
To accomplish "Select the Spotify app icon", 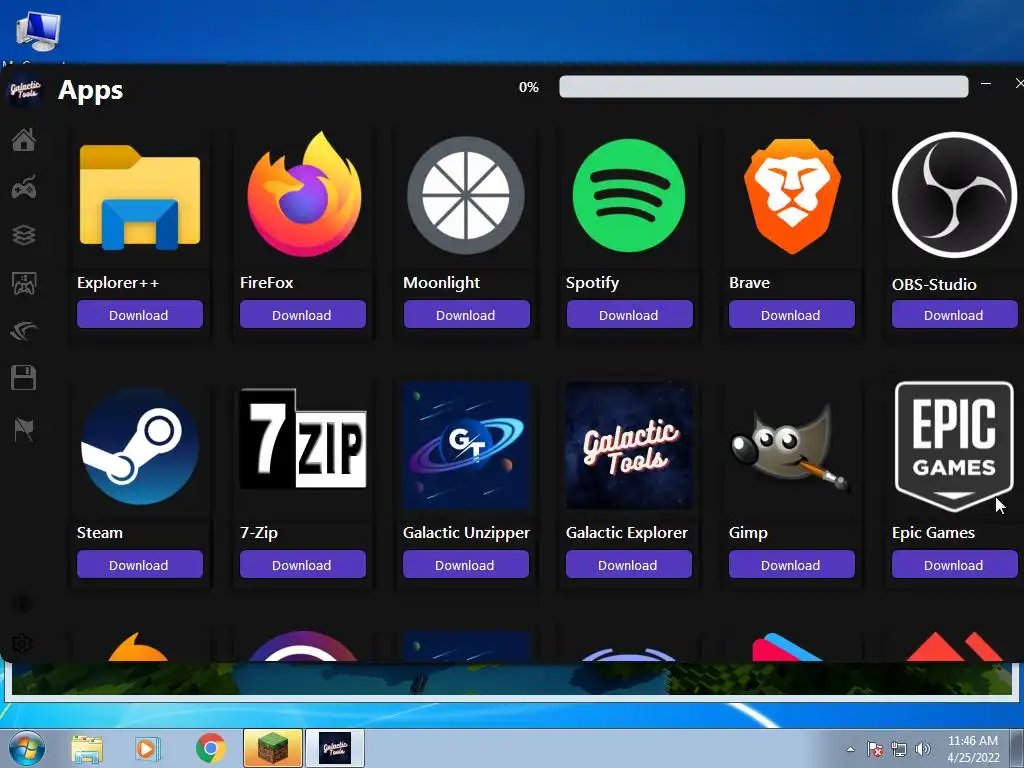I will pyautogui.click(x=629, y=195).
